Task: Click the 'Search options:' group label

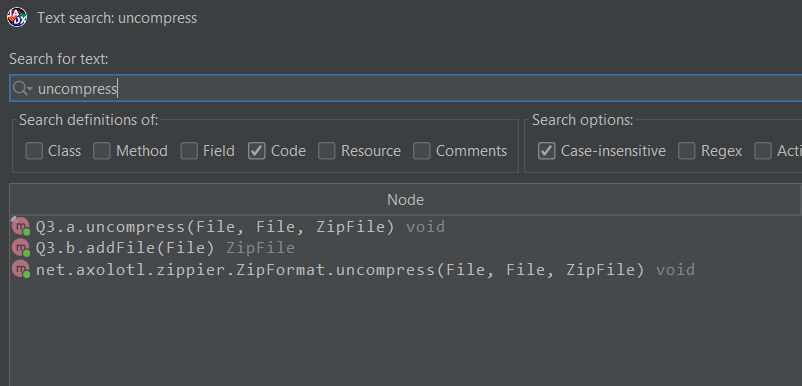Action: click(583, 120)
